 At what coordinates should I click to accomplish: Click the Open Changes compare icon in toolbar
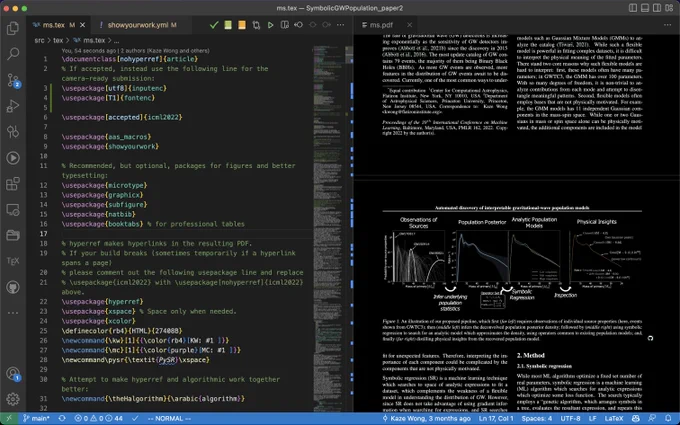click(x=256, y=25)
